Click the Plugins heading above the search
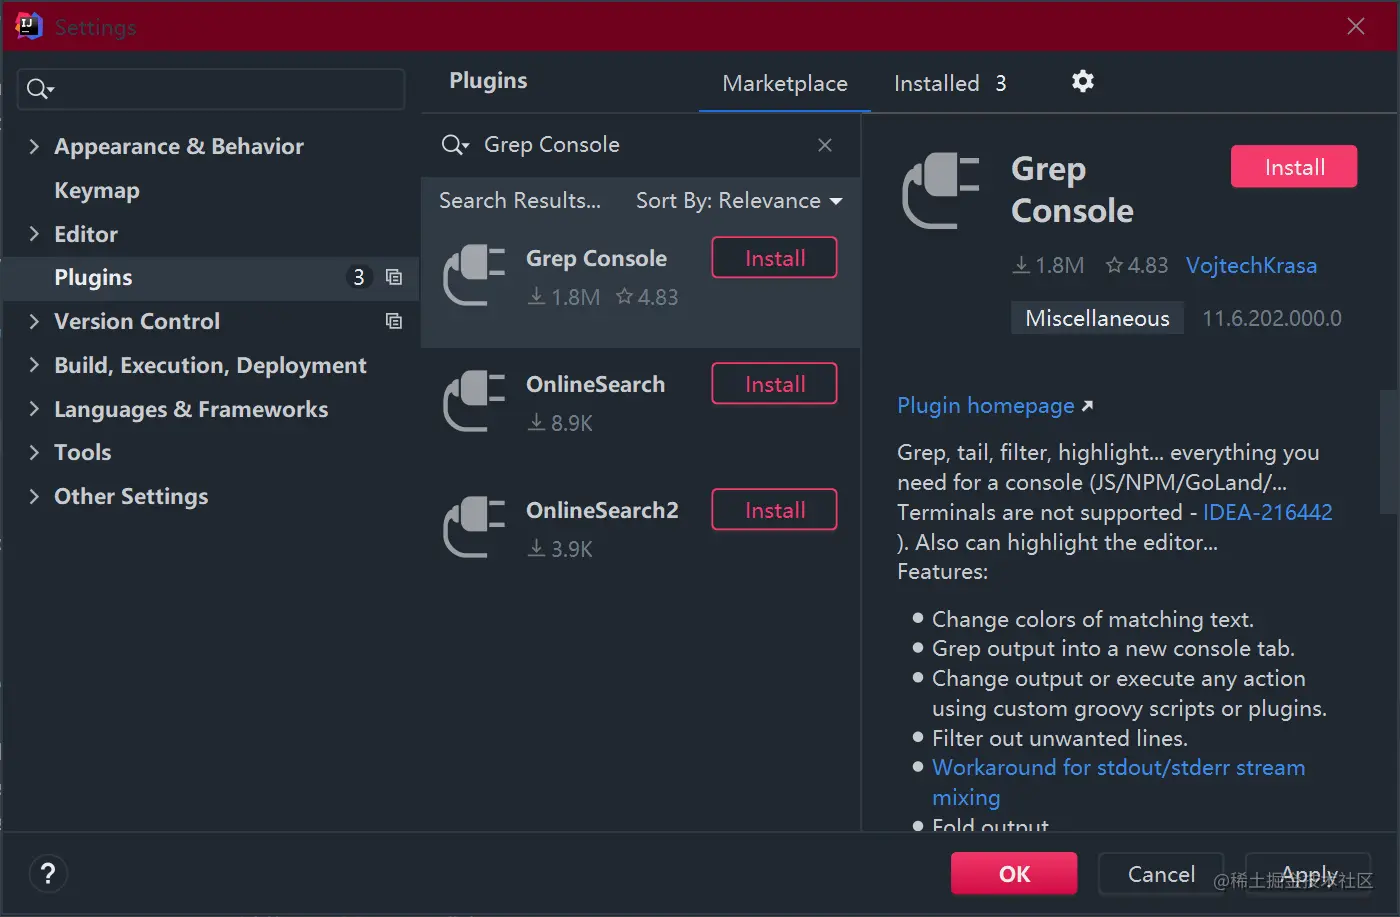The image size is (1400, 917). click(488, 81)
